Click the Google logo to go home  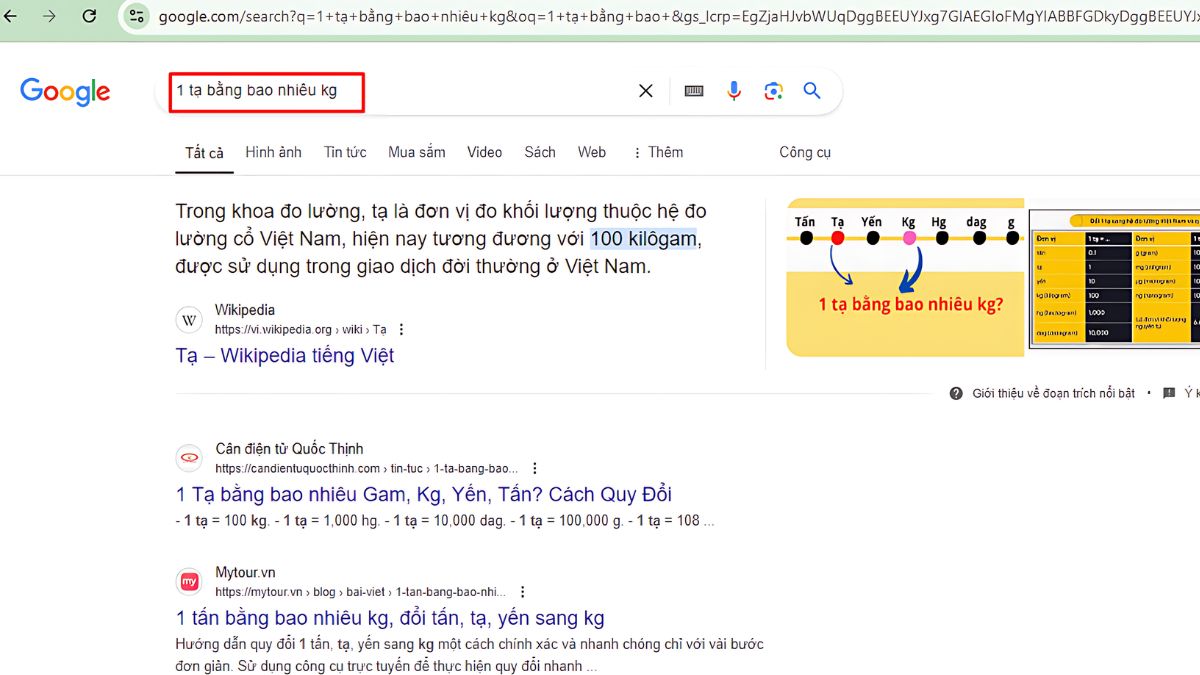pyautogui.click(x=64, y=92)
